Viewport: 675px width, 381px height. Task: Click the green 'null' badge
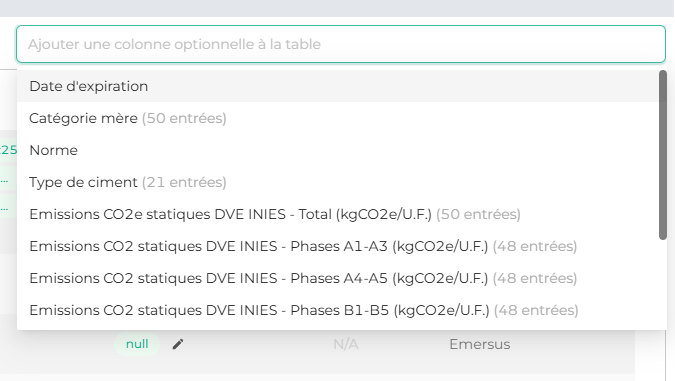(x=137, y=344)
